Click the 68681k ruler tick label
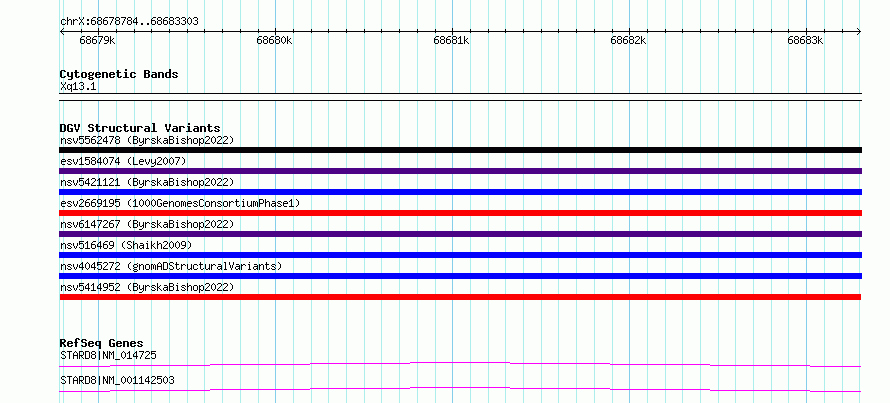 pyautogui.click(x=451, y=40)
